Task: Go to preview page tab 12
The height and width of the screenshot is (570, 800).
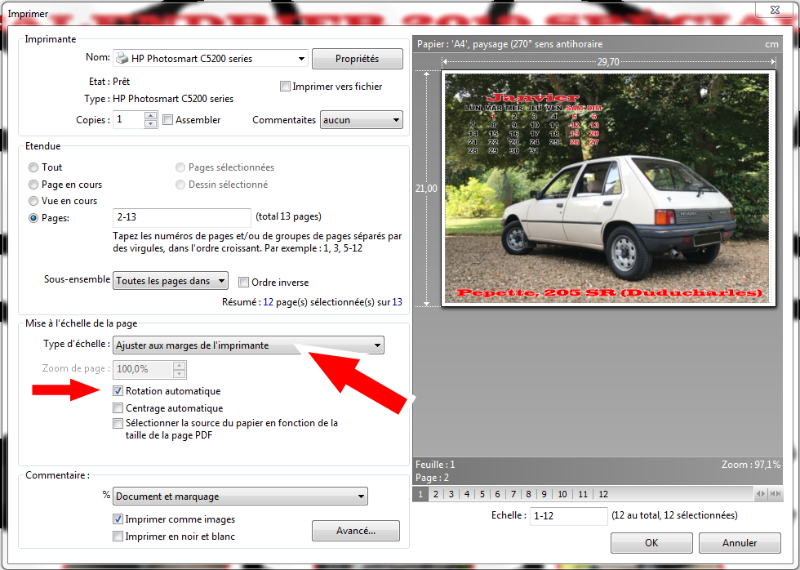Action: [602, 494]
